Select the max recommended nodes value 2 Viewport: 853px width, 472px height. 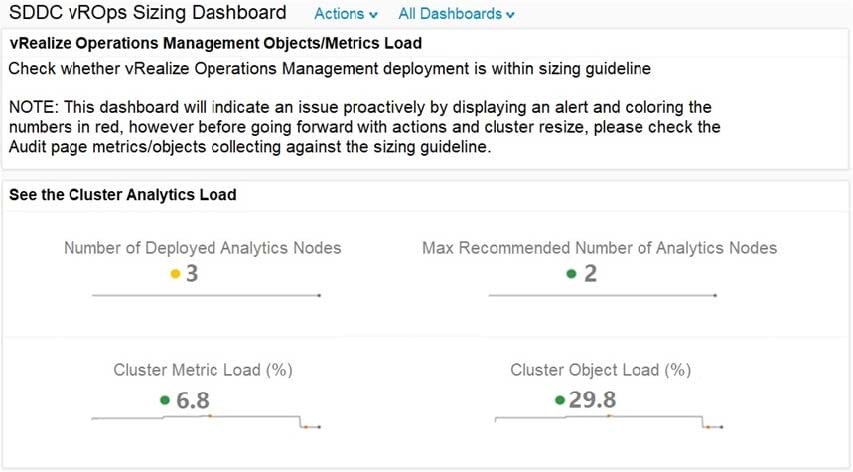[x=590, y=273]
